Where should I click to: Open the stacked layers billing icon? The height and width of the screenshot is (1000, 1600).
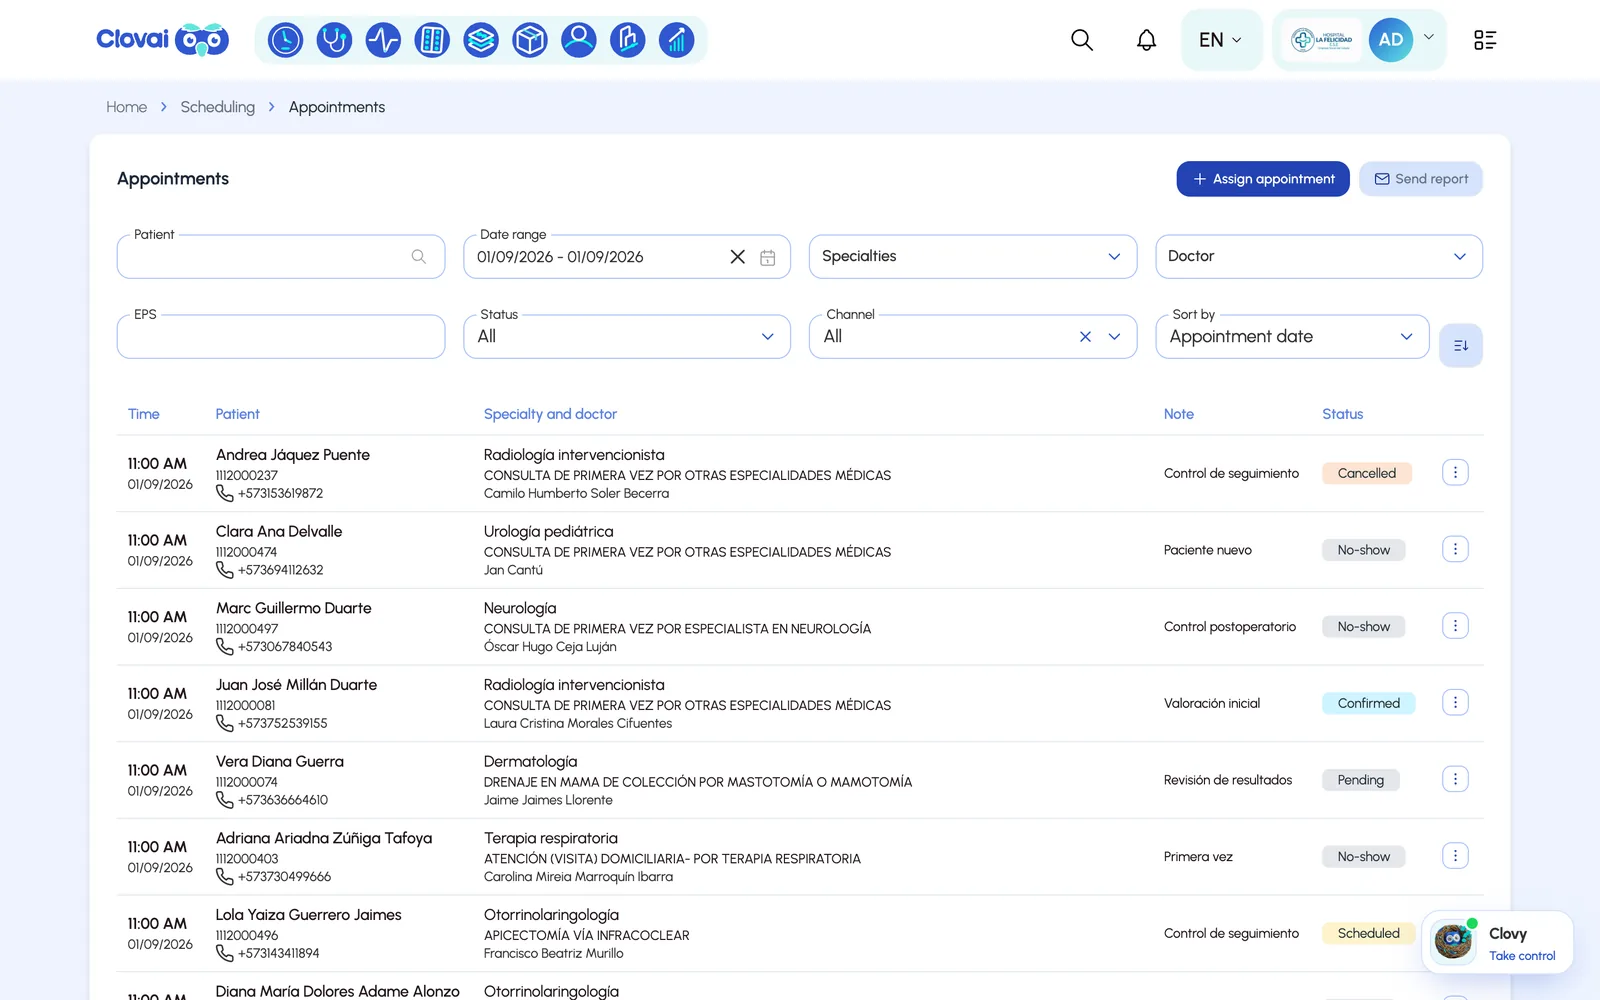(481, 40)
